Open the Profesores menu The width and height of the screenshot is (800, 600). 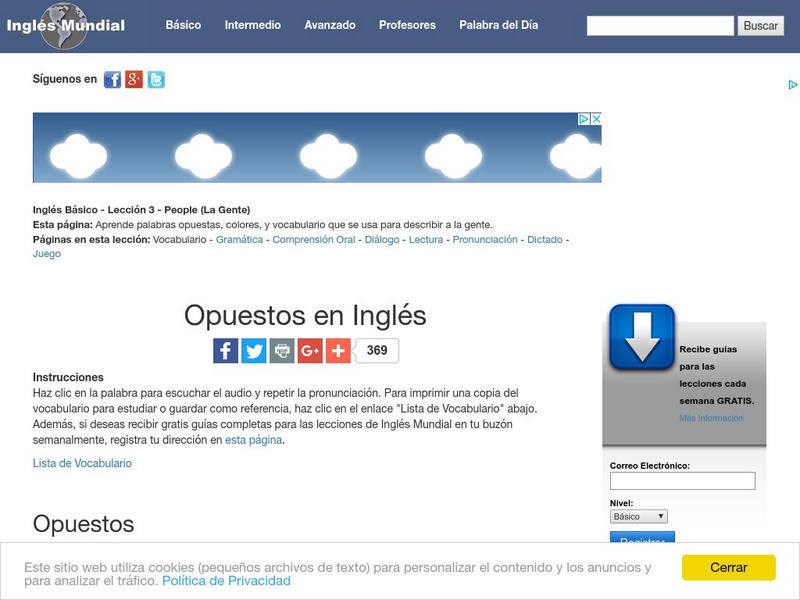(x=407, y=25)
